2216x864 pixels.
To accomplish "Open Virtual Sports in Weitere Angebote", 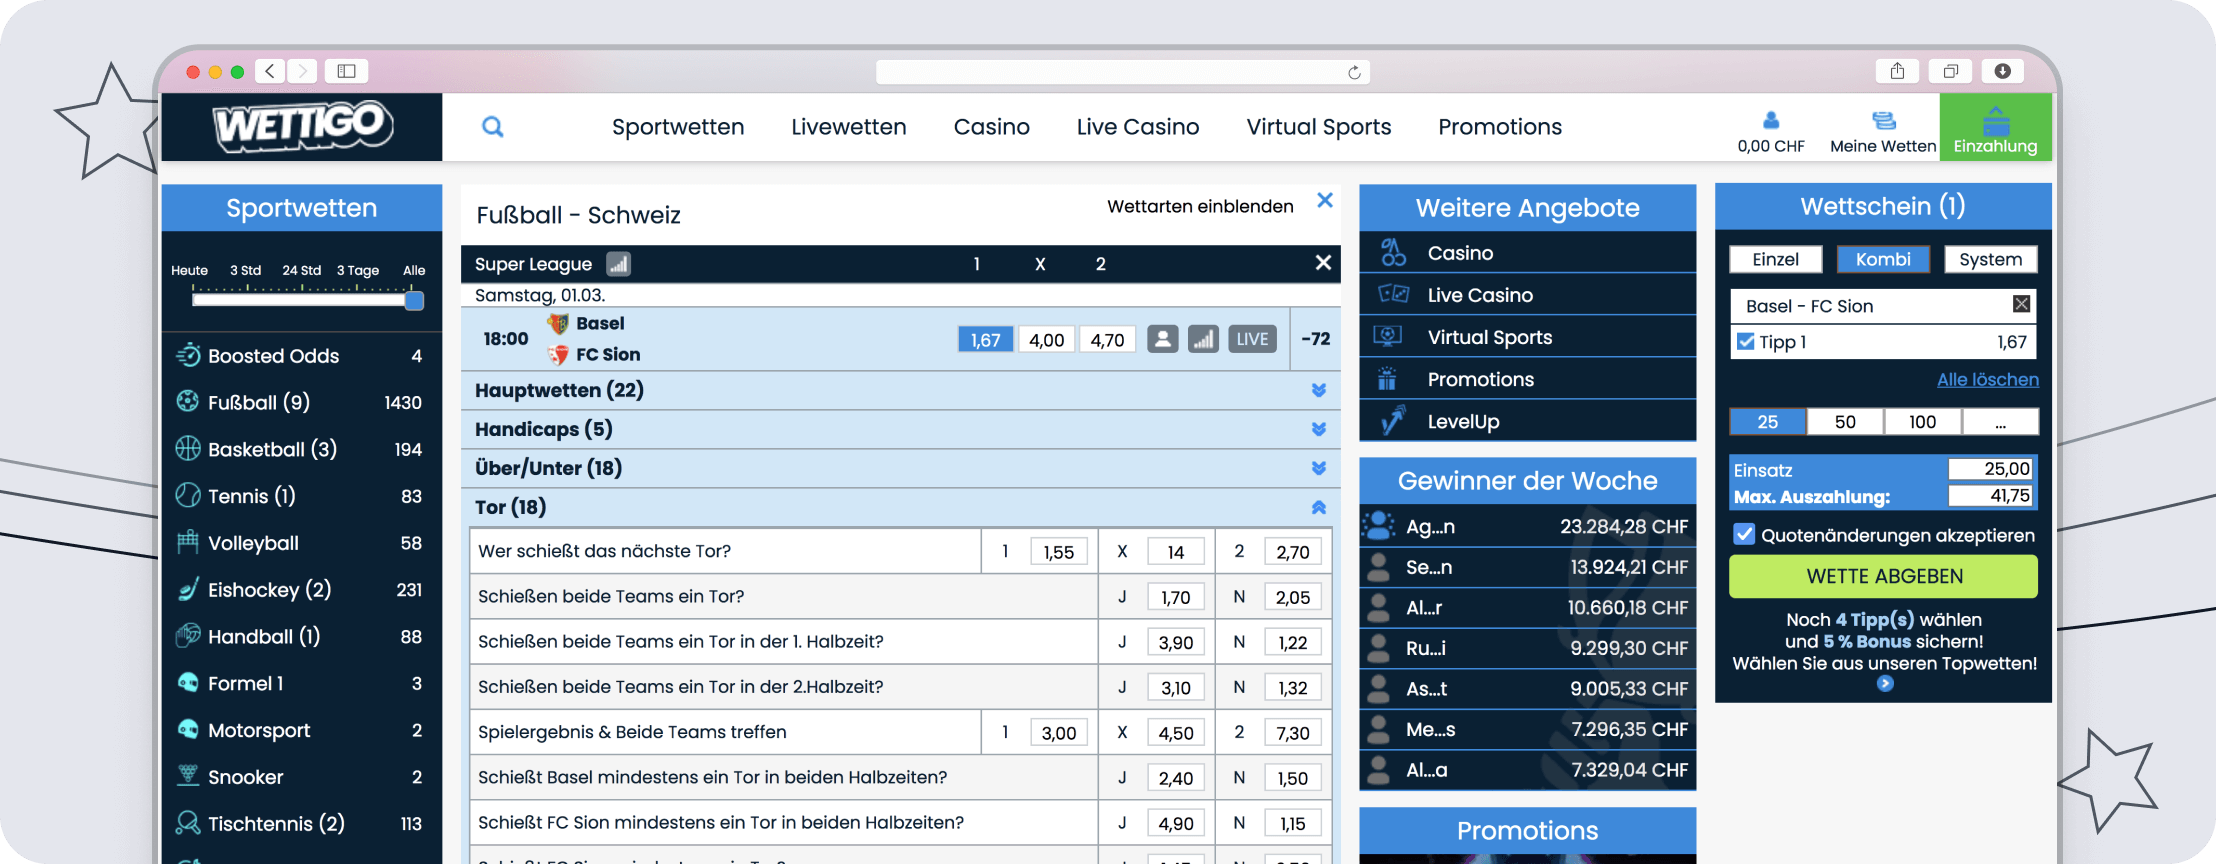I will (x=1527, y=337).
